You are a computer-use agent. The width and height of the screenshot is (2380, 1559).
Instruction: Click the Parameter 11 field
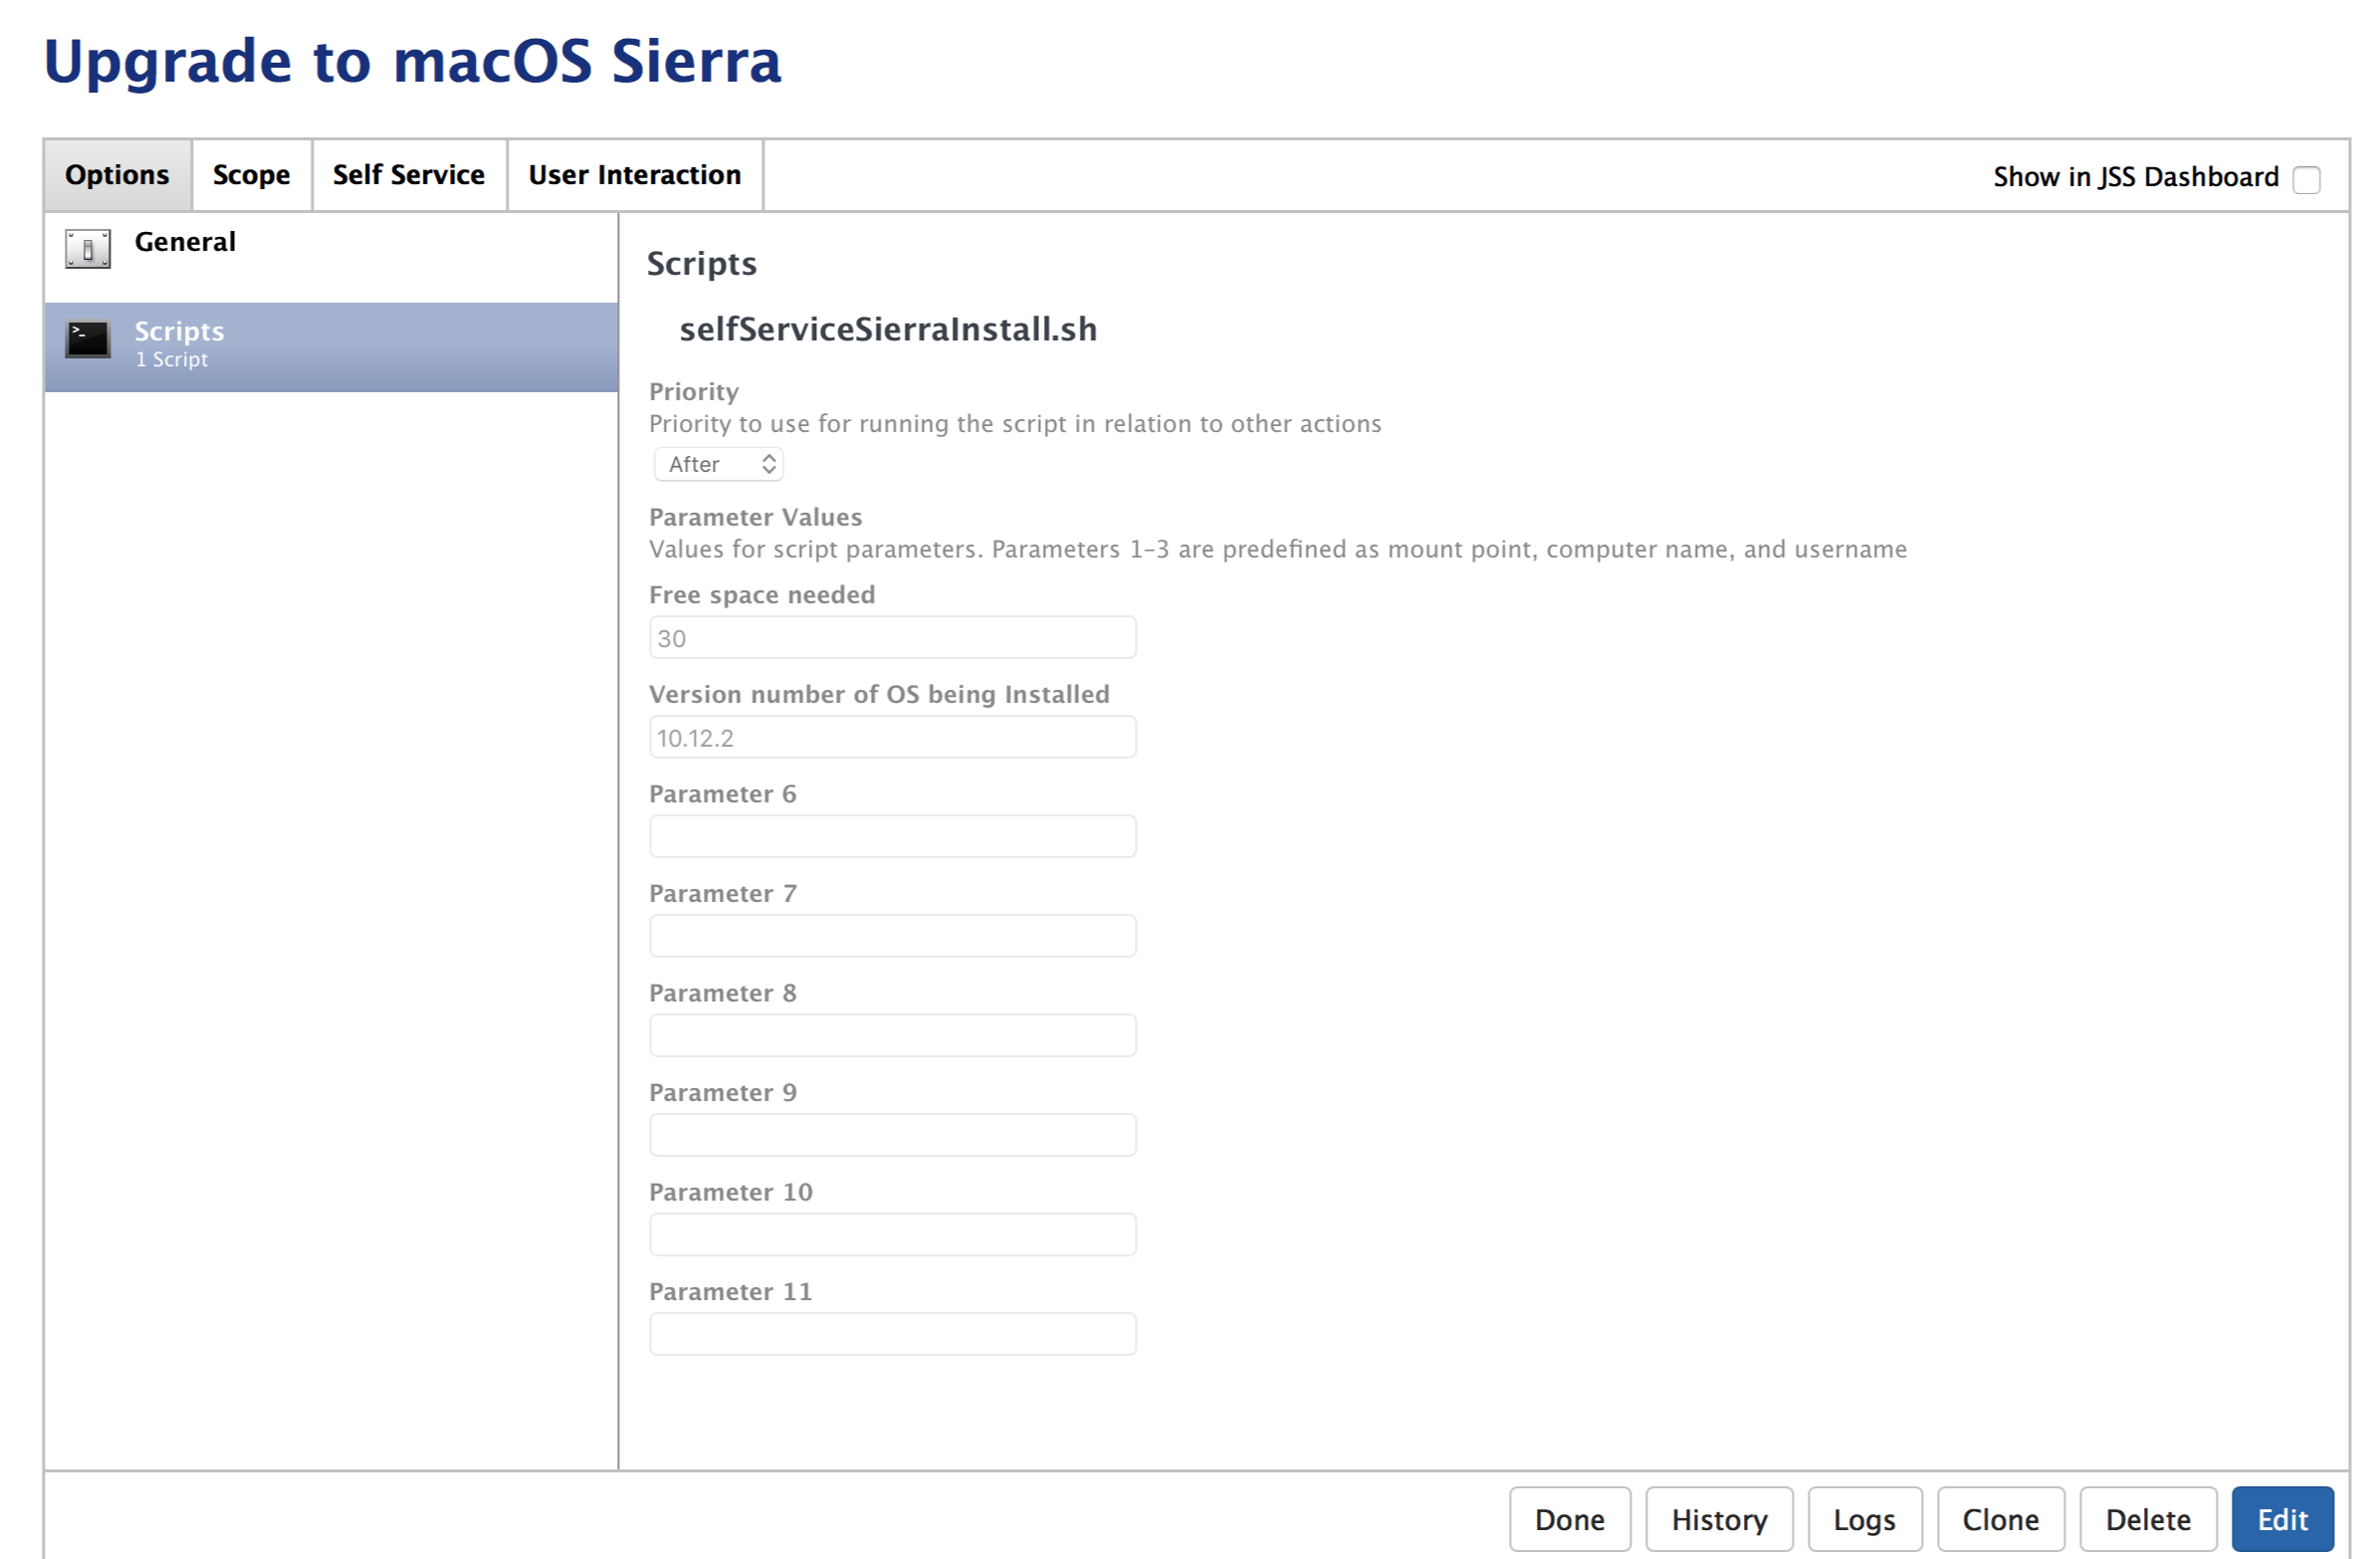pos(892,1334)
